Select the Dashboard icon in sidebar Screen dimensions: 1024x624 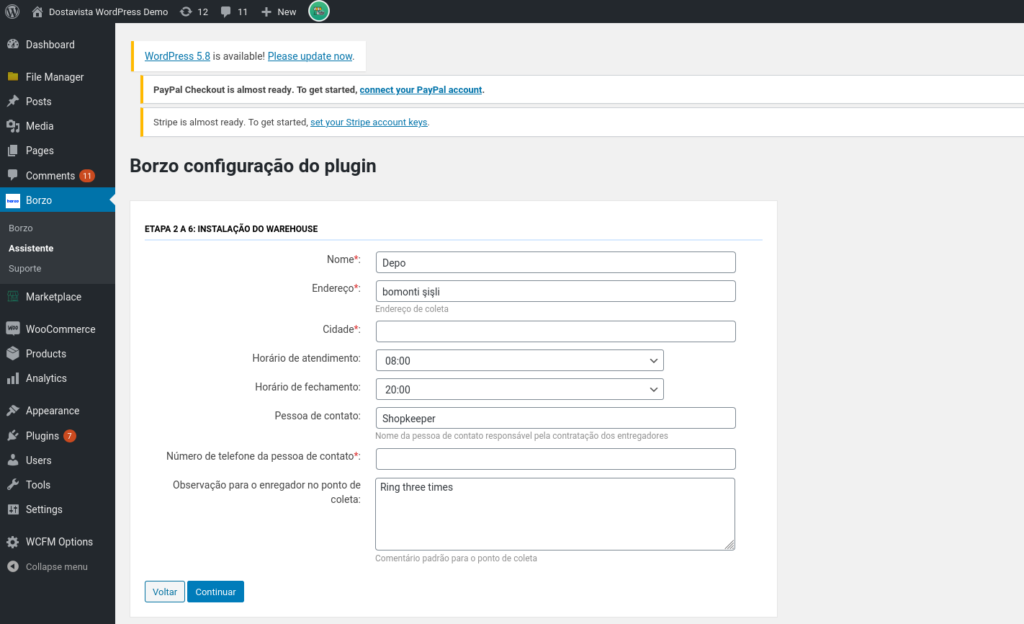pos(14,44)
